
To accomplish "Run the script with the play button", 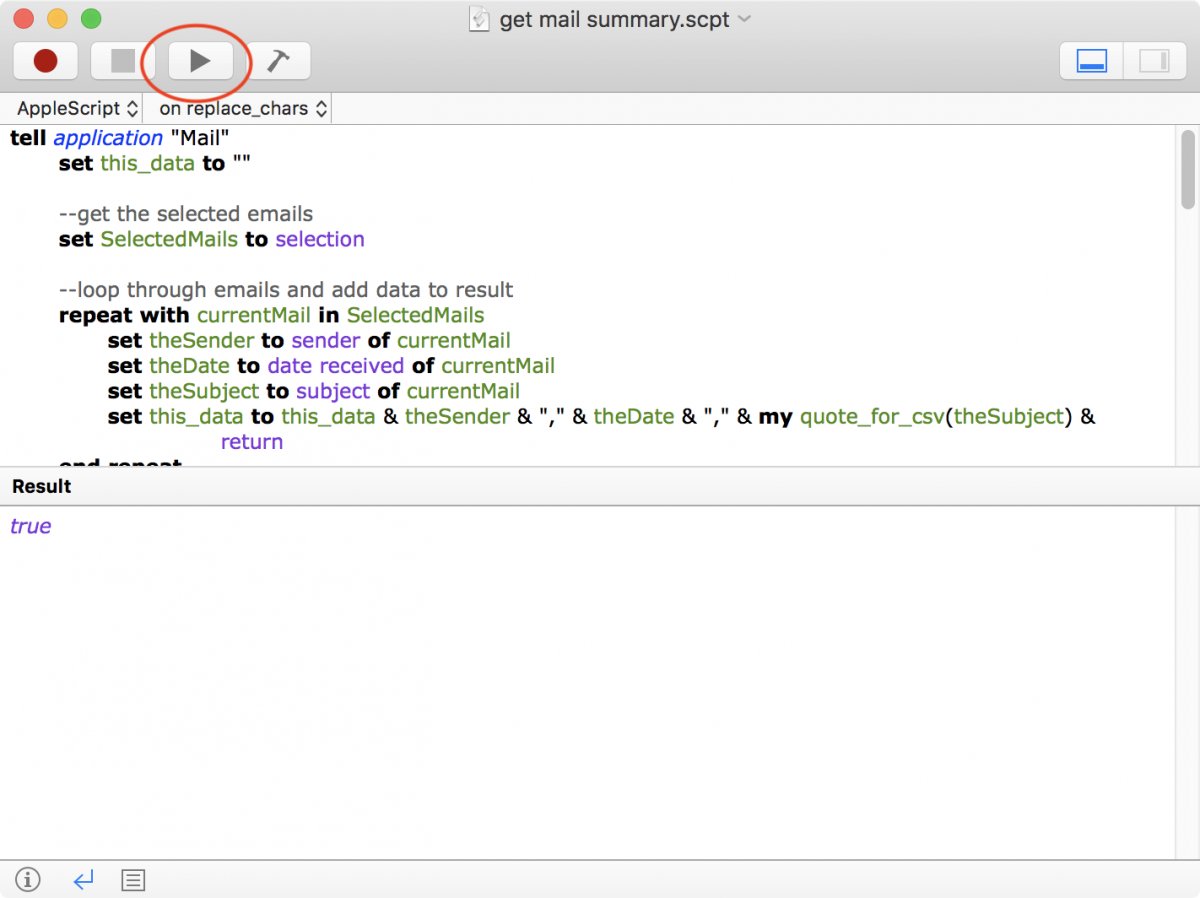I will click(200, 62).
